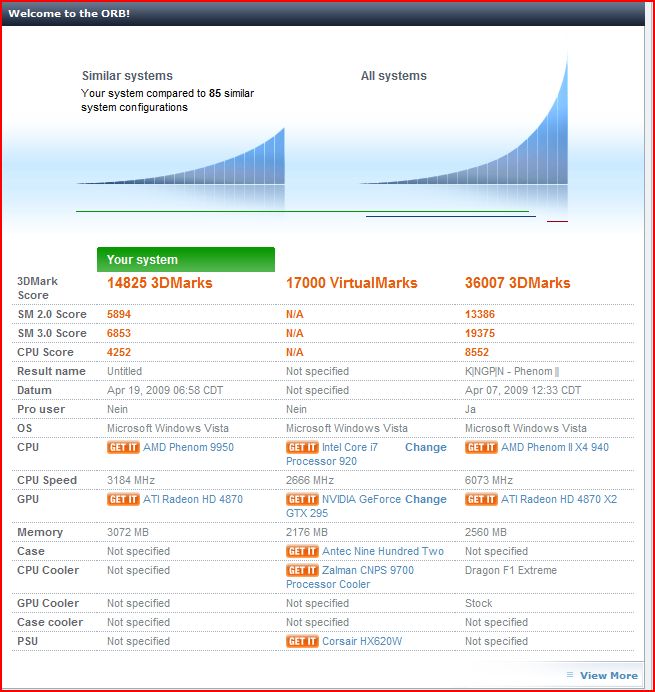Click SM 2.0 Score value 13386
This screenshot has width=655, height=692.
click(x=480, y=314)
